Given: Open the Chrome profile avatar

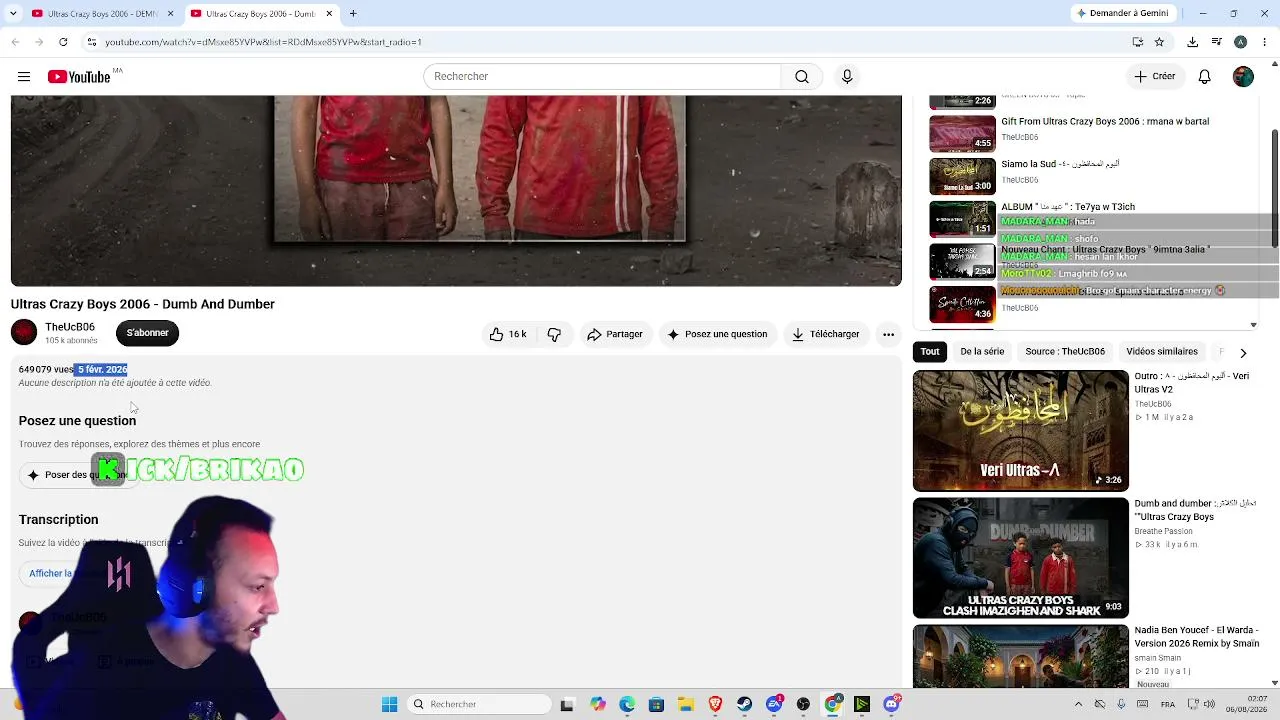Looking at the screenshot, I should (1240, 42).
